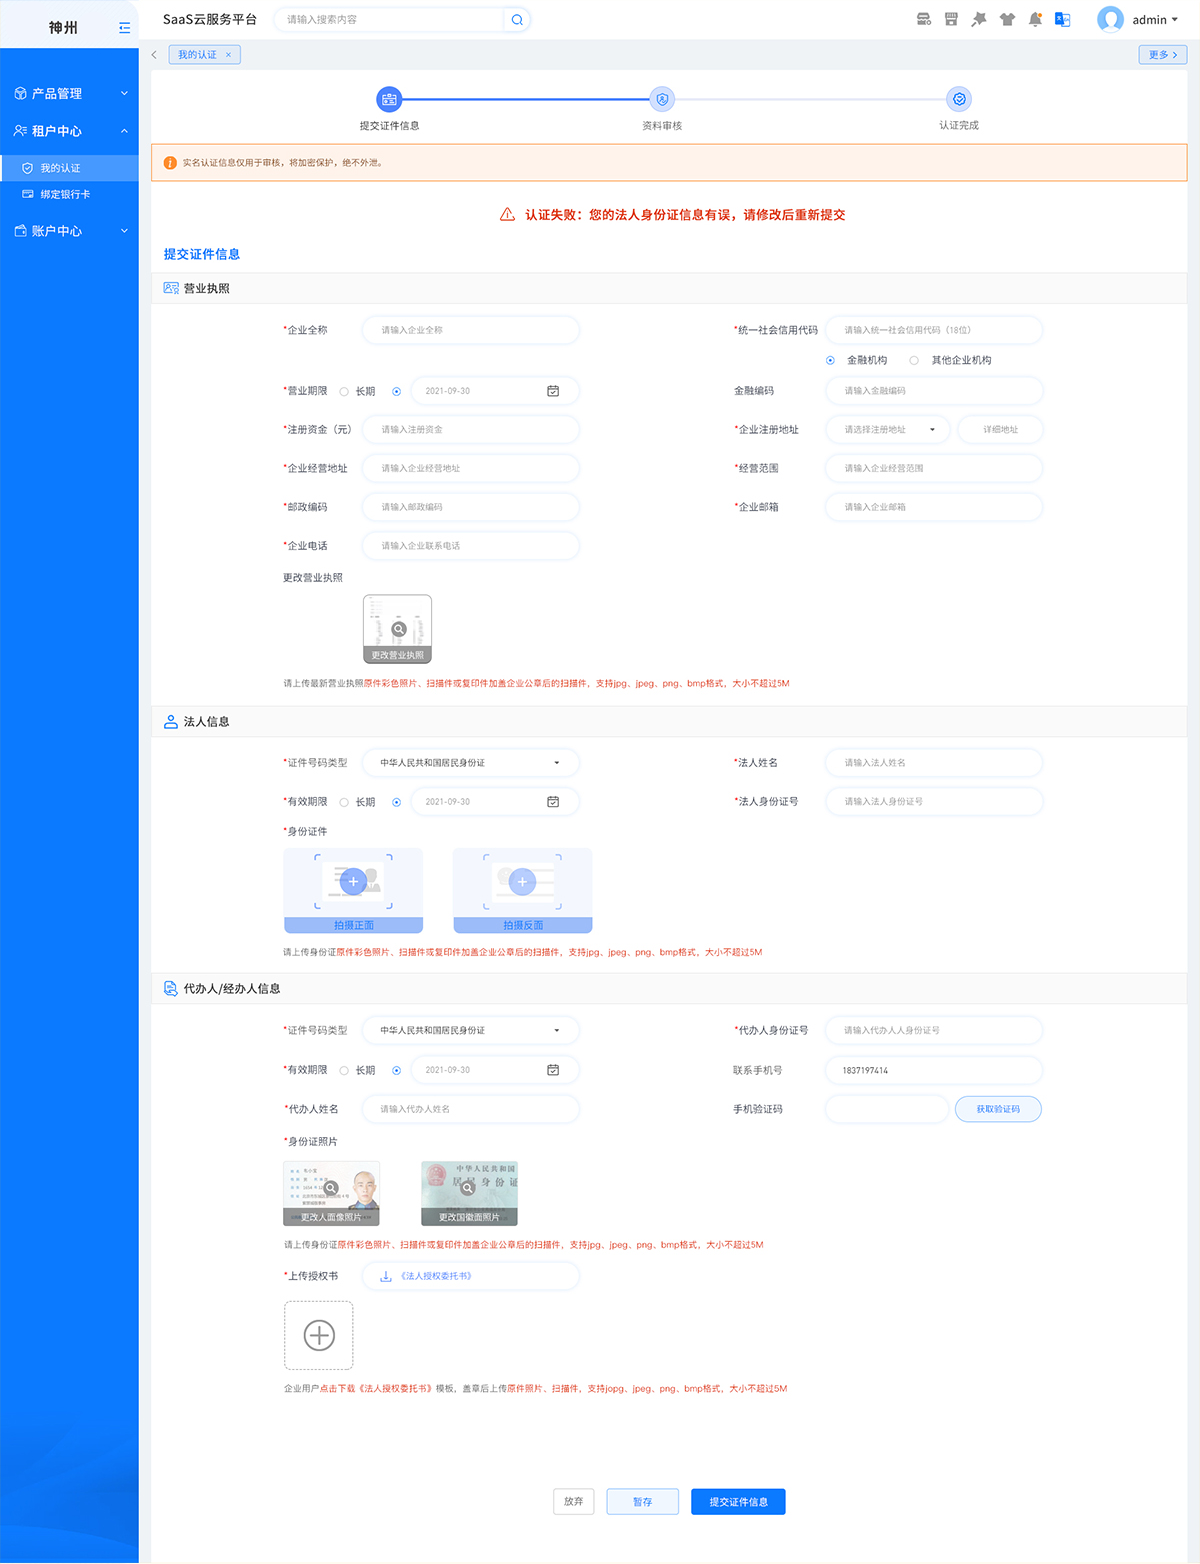Select 金融机构 radio button
Image resolution: width=1200 pixels, height=1564 pixels.
tap(830, 361)
